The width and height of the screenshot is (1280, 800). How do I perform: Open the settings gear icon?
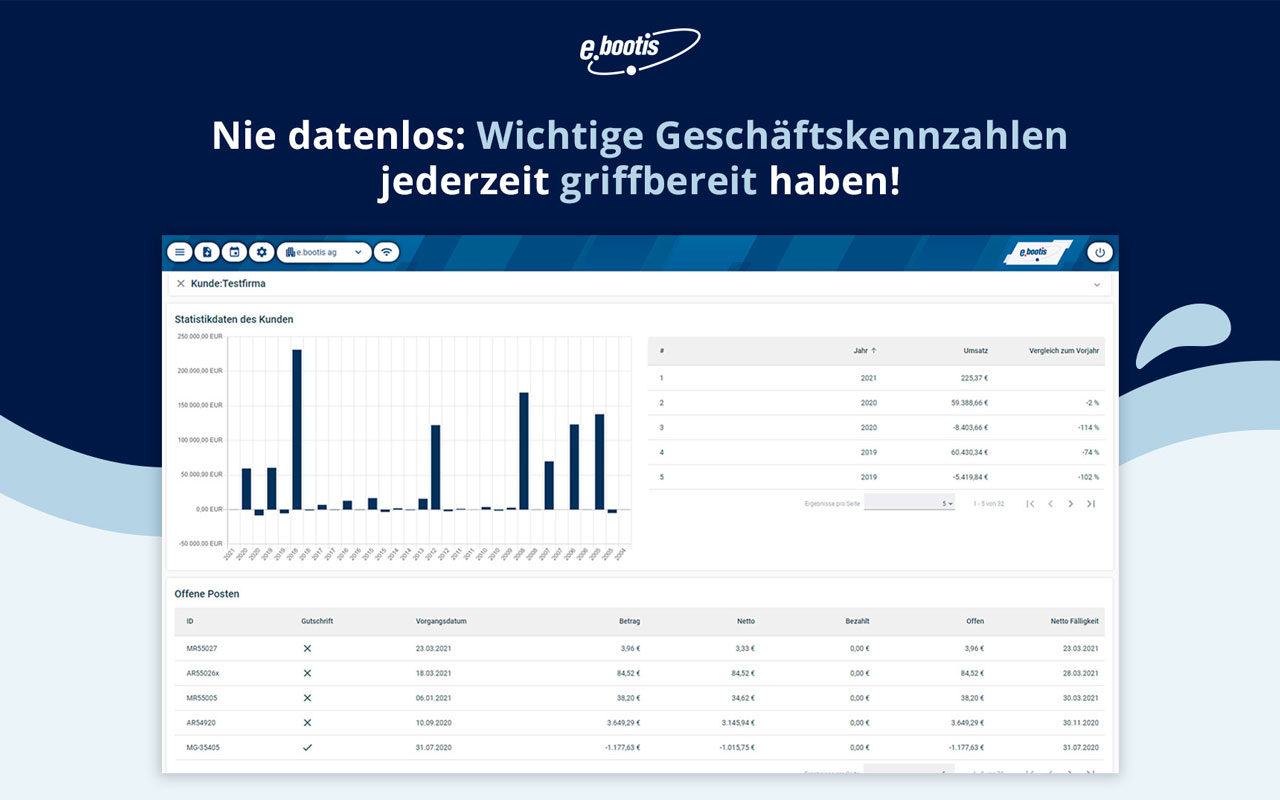click(x=262, y=252)
